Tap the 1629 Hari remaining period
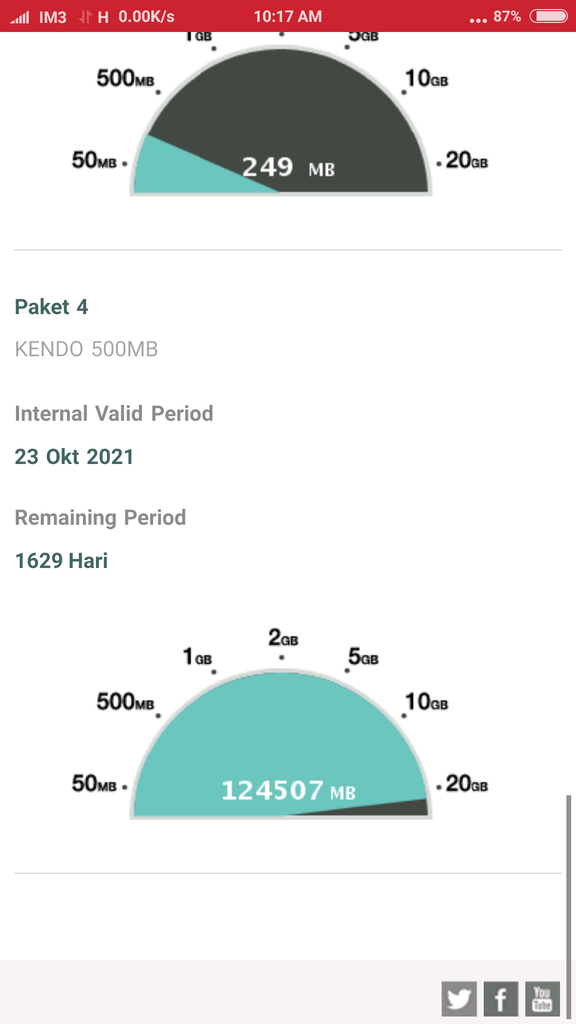576x1024 pixels. [61, 560]
